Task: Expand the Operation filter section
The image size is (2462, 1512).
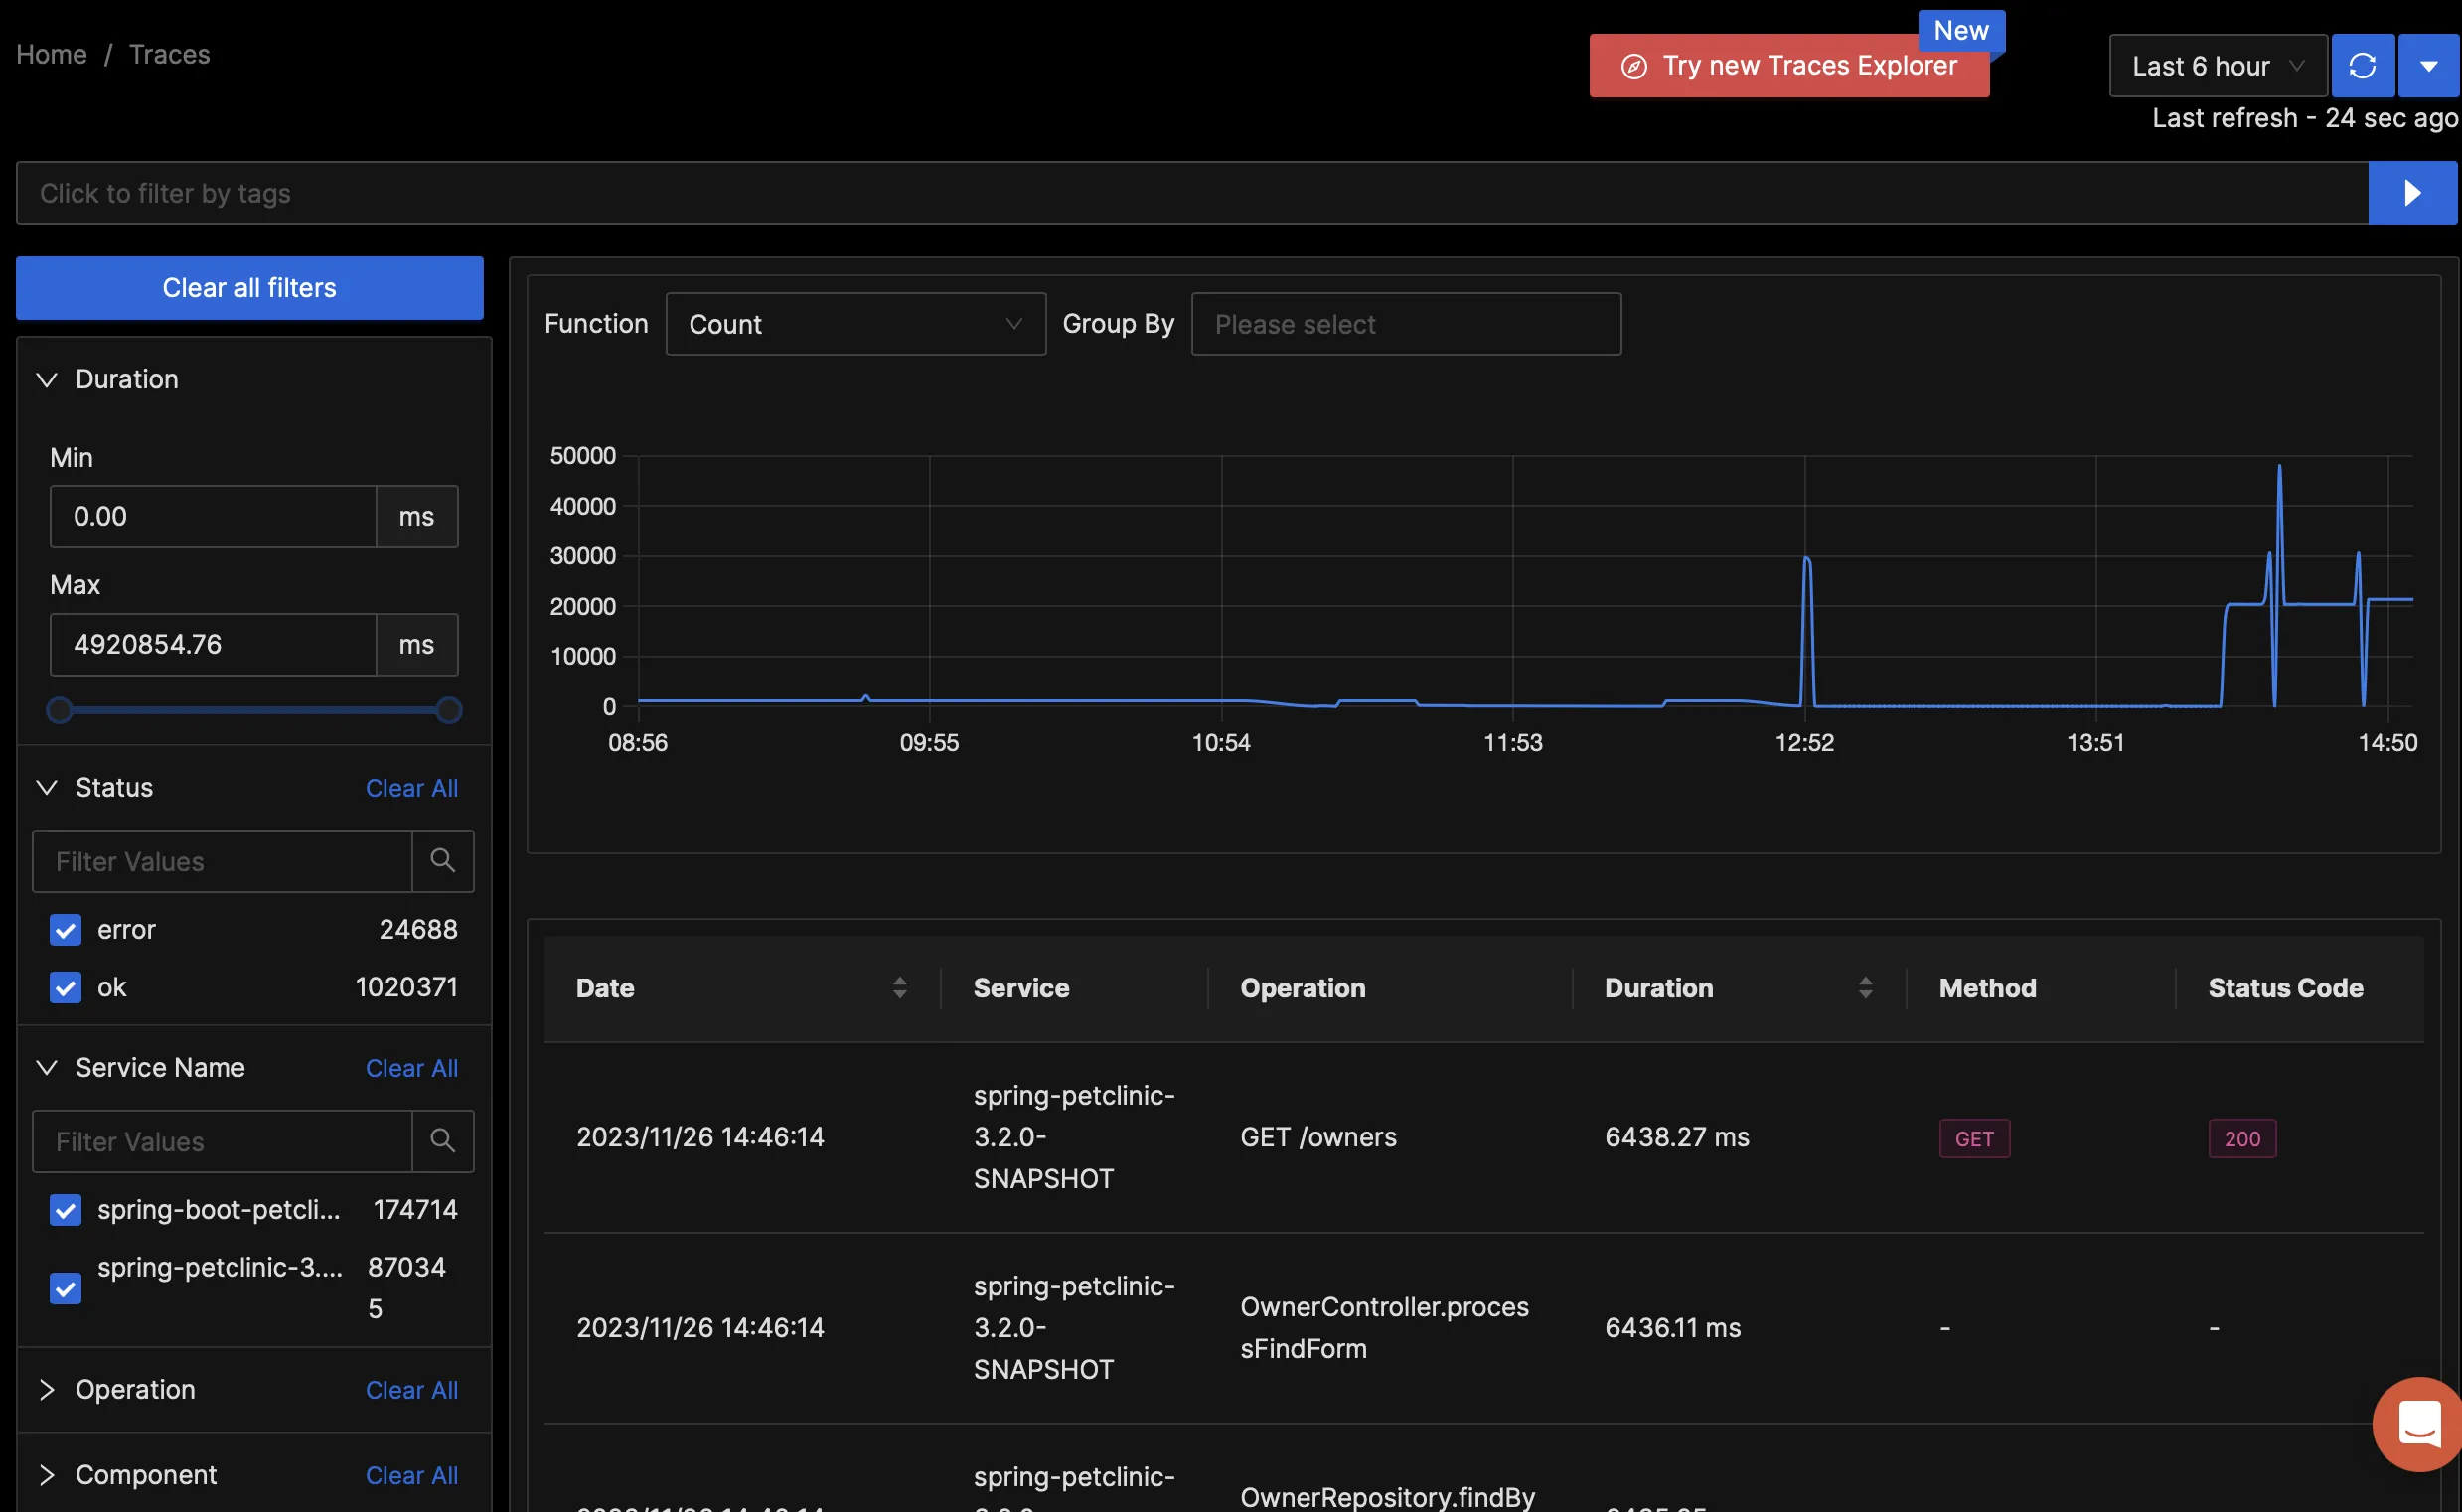Action: coord(47,1389)
